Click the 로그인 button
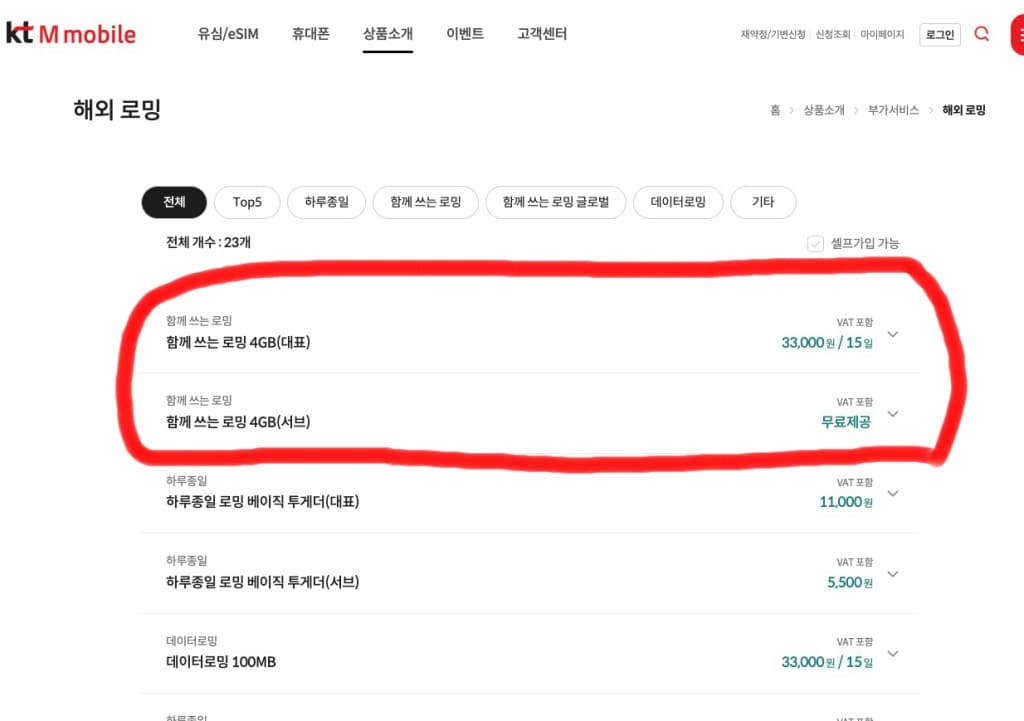 (x=940, y=35)
